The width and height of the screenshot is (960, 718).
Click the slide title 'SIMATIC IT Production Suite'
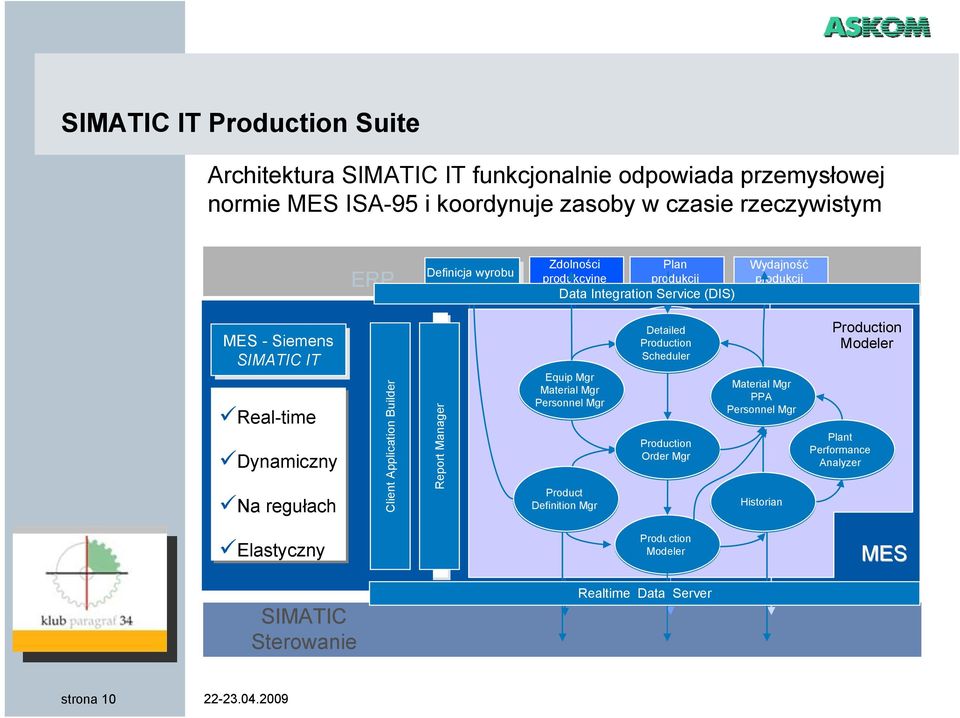pyautogui.click(x=241, y=122)
